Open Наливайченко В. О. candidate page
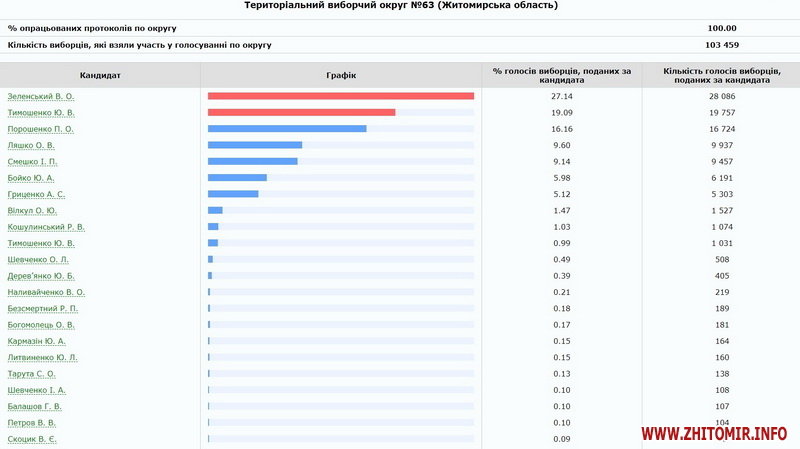The image size is (800, 449). [x=46, y=292]
